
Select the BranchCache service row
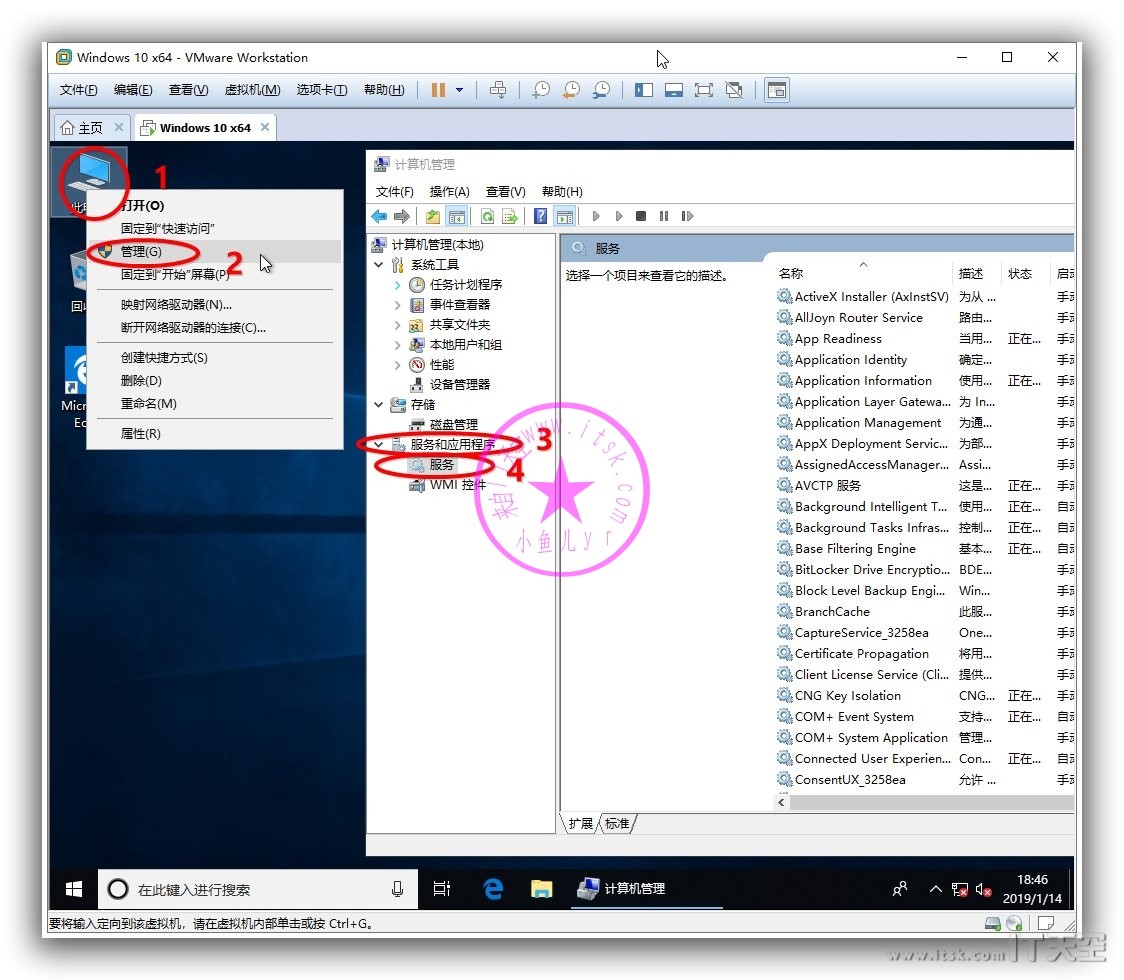coord(925,612)
